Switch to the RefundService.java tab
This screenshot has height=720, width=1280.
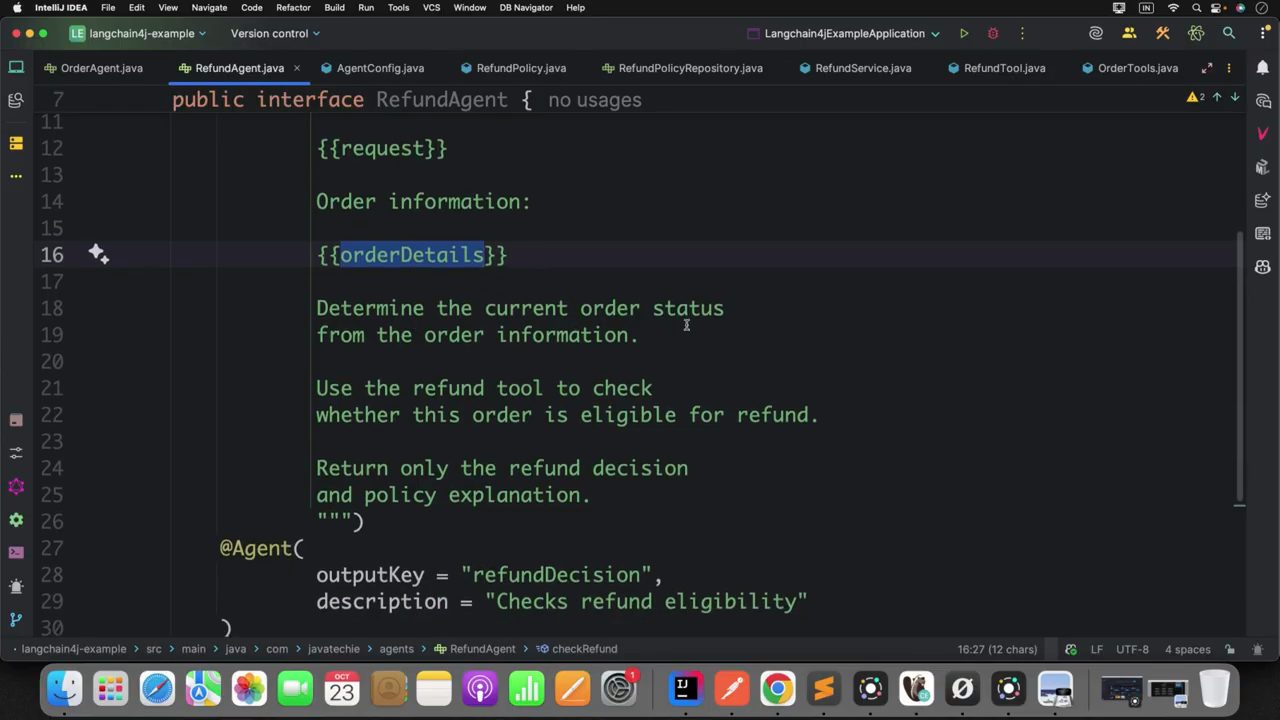tap(854, 68)
